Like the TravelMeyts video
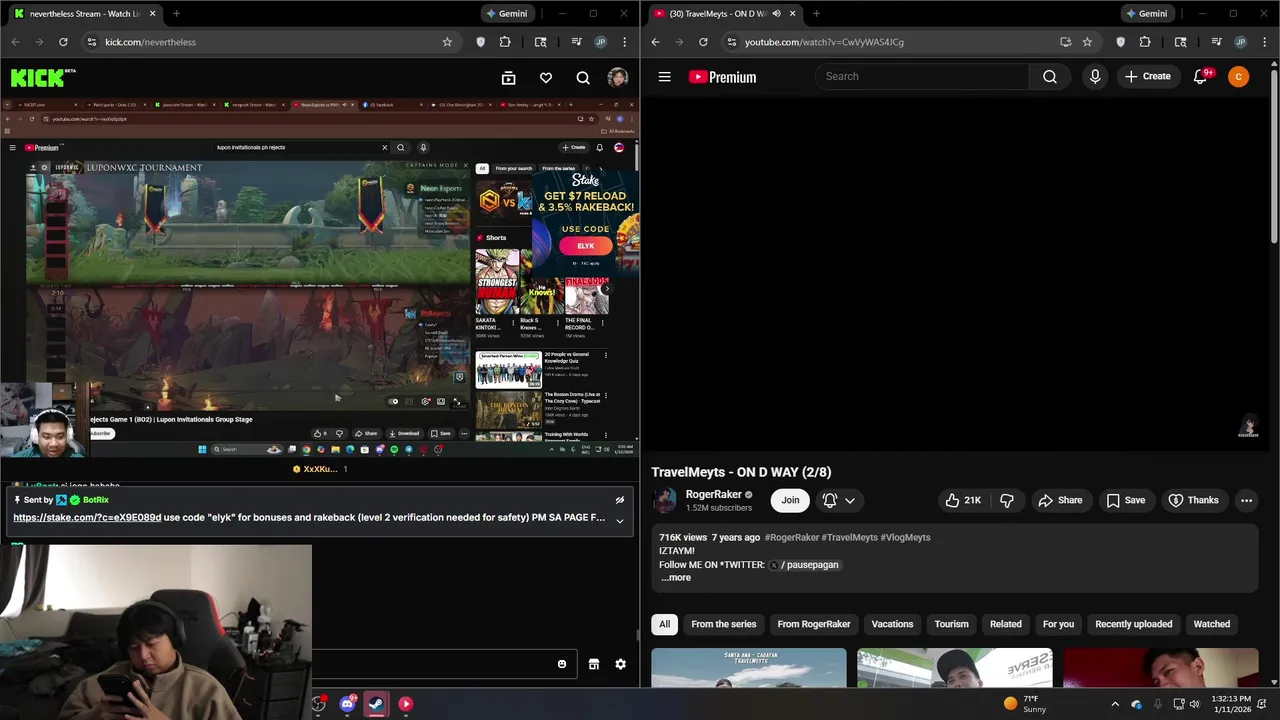1280x720 pixels. [963, 500]
